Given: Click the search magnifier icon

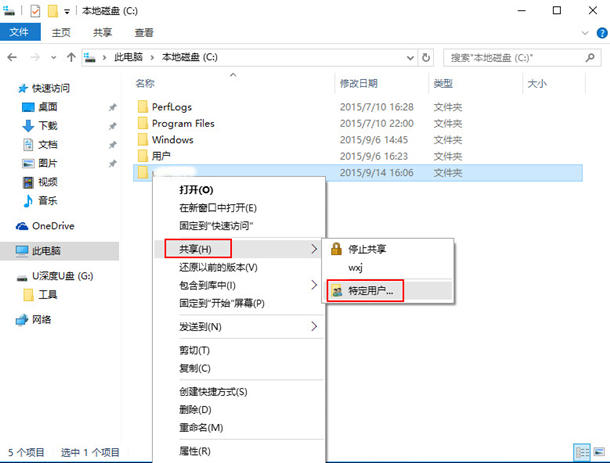Looking at the screenshot, I should coord(591,57).
